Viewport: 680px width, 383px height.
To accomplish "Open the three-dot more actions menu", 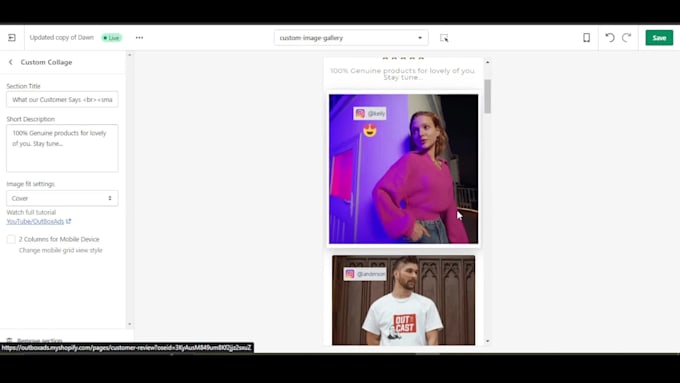I will [139, 38].
